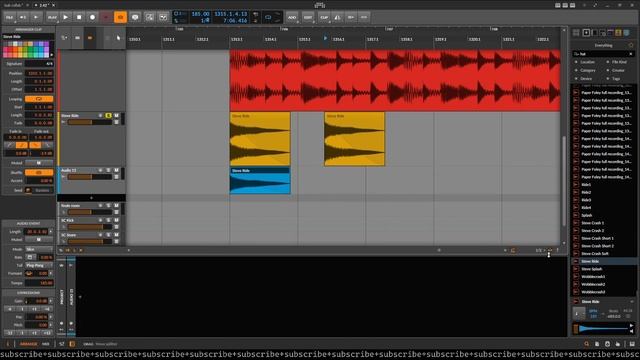Expand the Location filter
640x360 pixels.
click(585, 62)
